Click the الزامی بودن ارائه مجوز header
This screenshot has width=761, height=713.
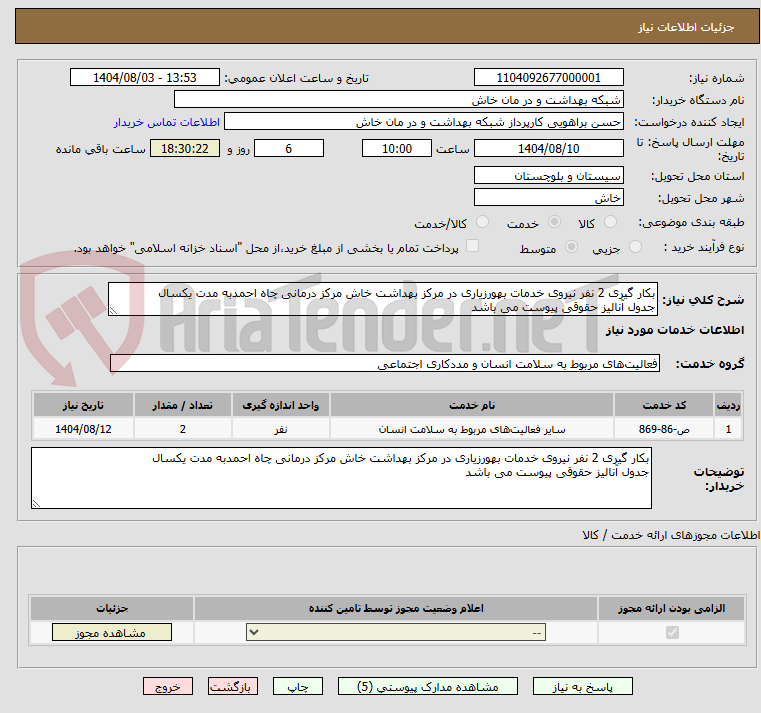coord(671,608)
